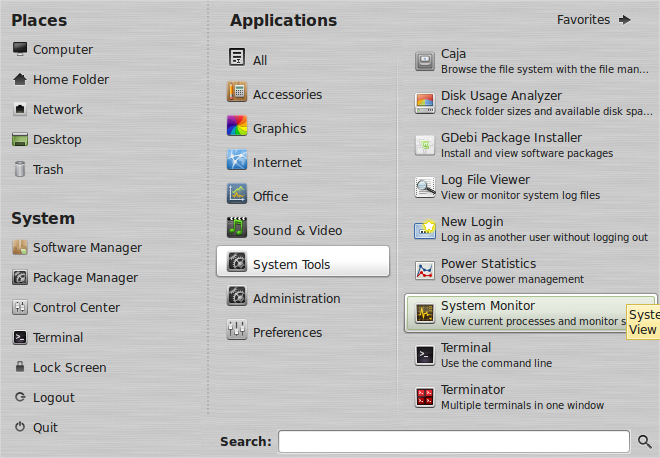Open the Caja file manager icon
Screen dimensions: 660x458
coord(425,61)
